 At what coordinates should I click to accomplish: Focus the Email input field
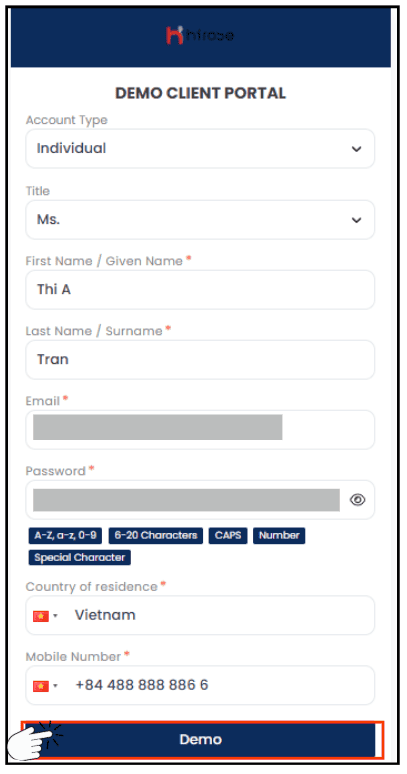tap(200, 430)
